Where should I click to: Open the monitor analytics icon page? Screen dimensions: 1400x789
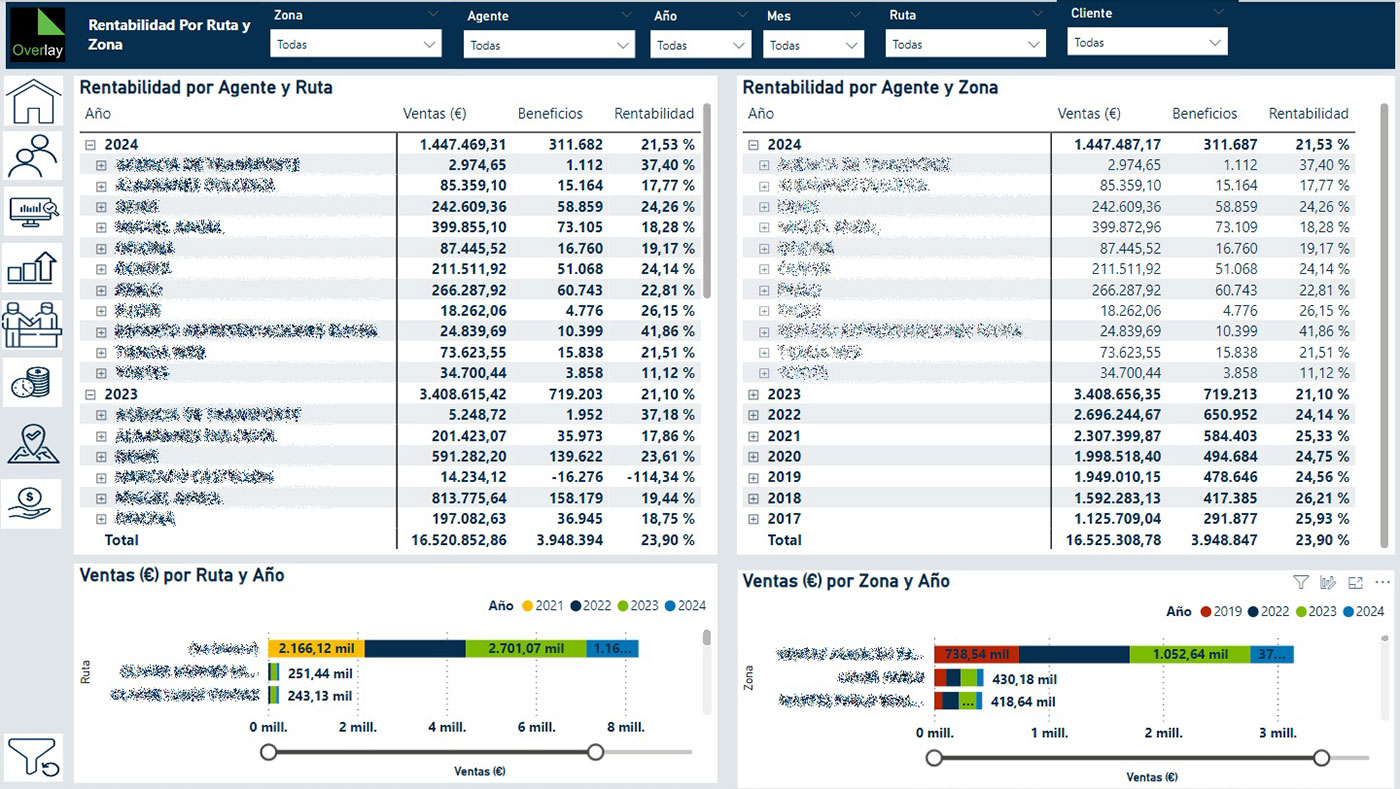33,210
